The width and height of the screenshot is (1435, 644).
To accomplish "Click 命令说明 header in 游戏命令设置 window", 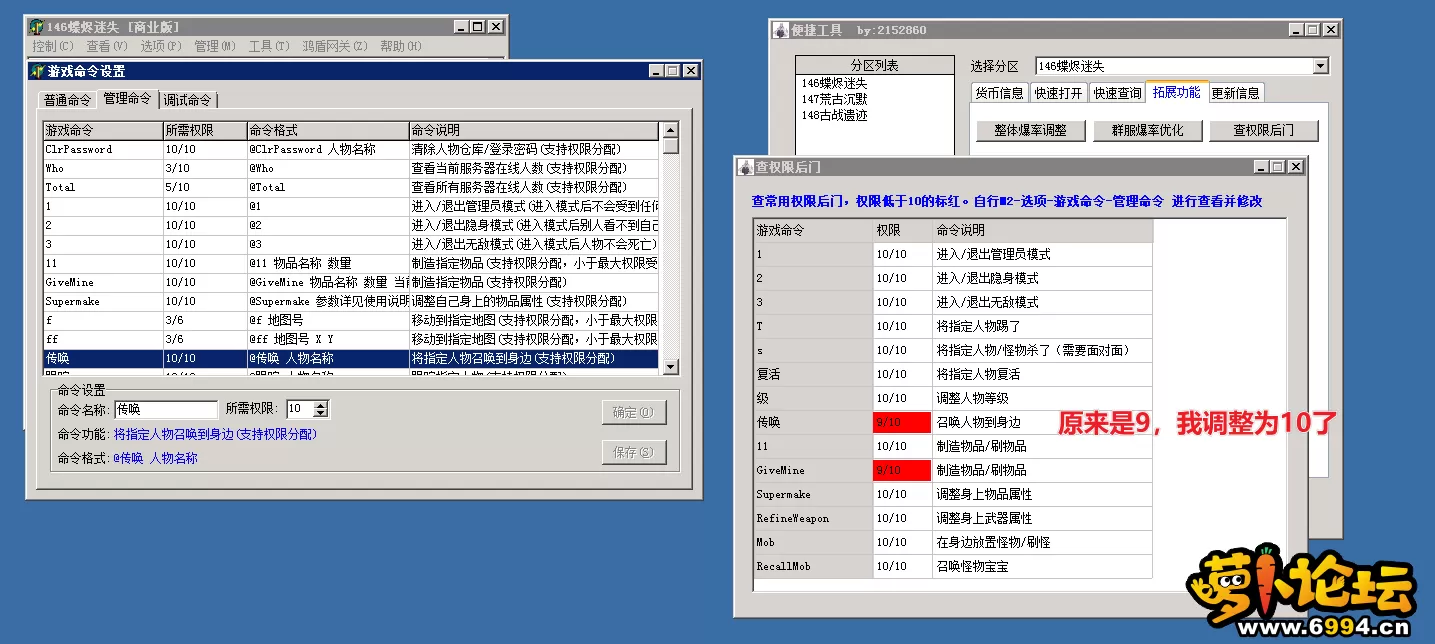I will tap(533, 130).
